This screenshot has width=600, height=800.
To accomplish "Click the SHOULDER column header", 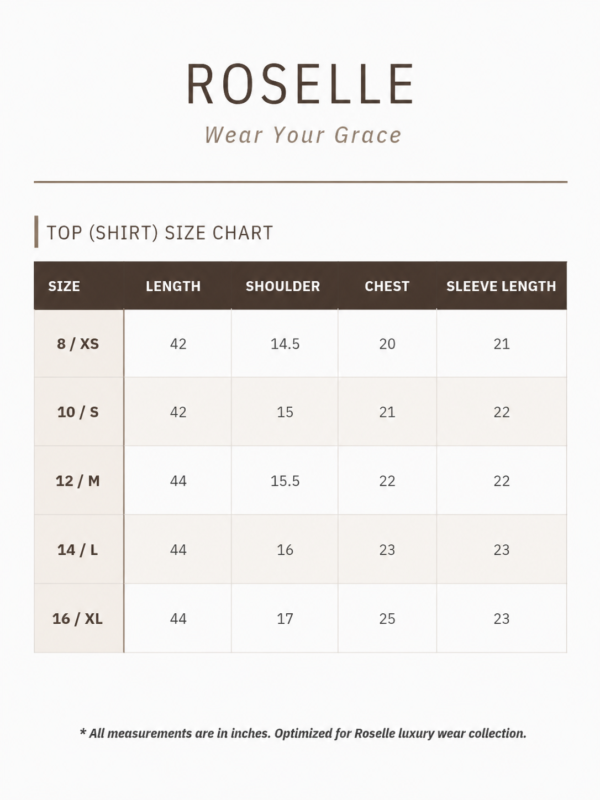I will click(x=283, y=286).
